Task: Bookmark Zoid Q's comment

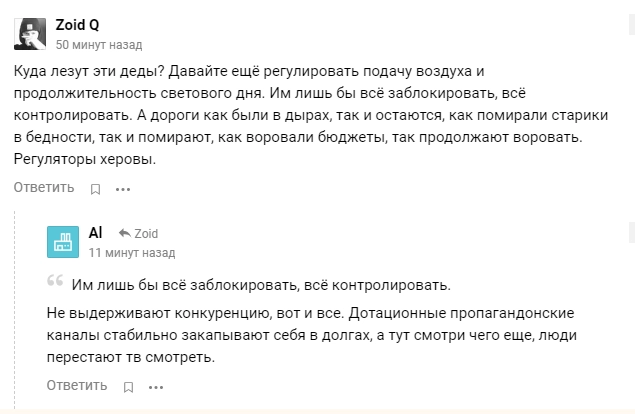Action: [96, 188]
